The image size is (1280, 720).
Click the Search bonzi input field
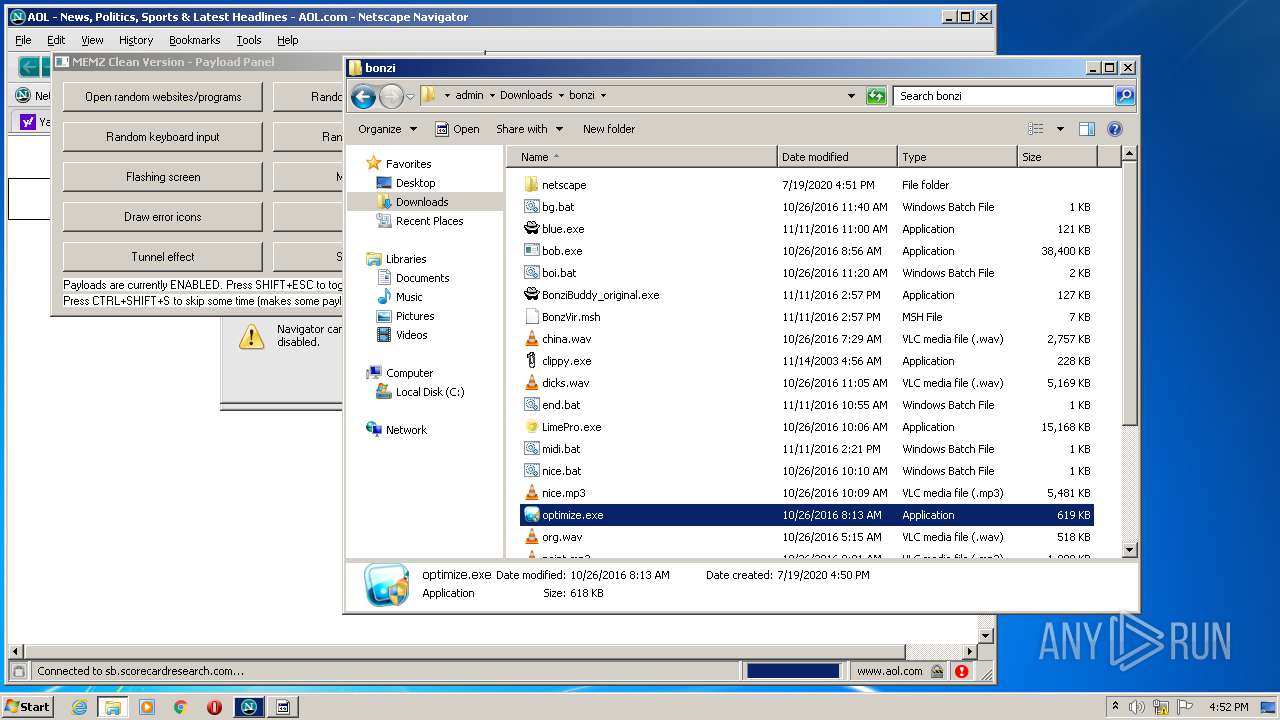(1003, 96)
